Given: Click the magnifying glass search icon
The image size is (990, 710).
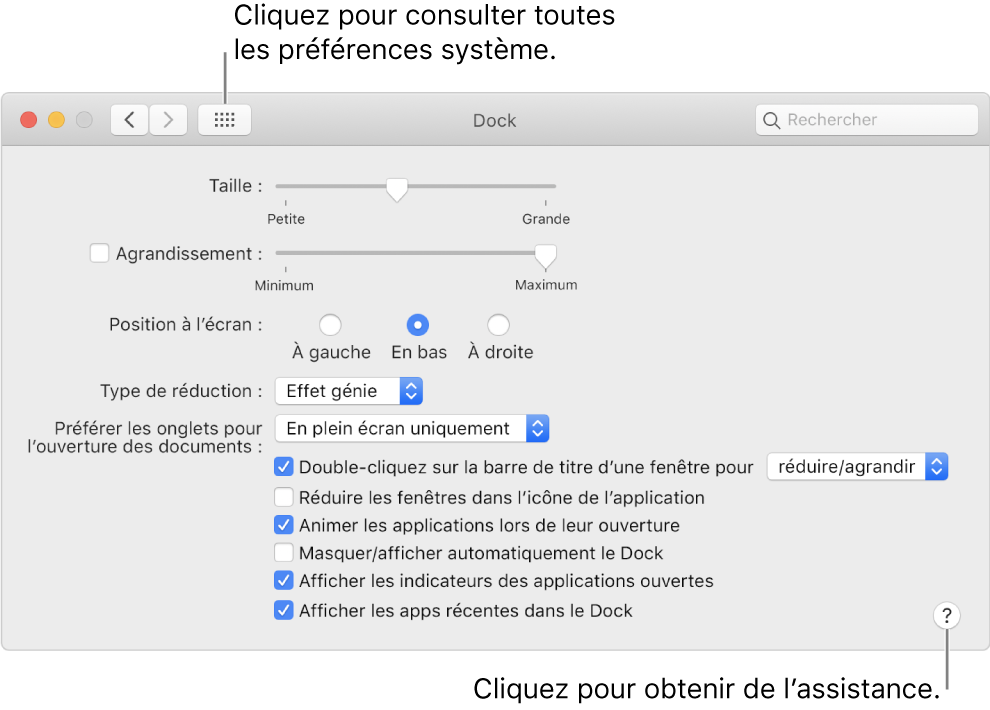Looking at the screenshot, I should tap(772, 120).
